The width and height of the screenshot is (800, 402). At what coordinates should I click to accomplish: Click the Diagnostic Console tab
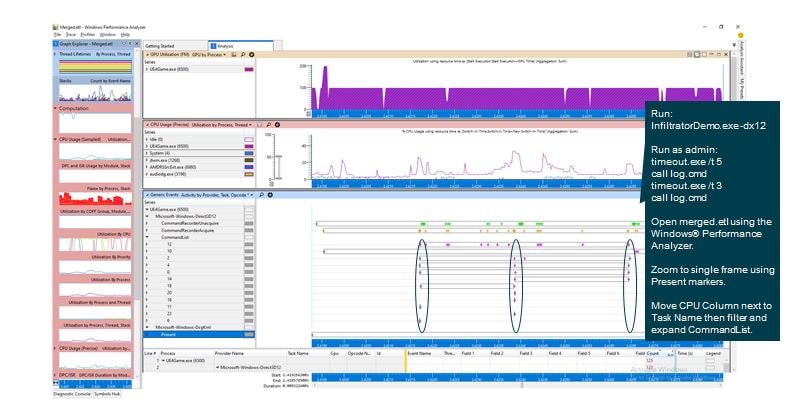pyautogui.click(x=72, y=394)
